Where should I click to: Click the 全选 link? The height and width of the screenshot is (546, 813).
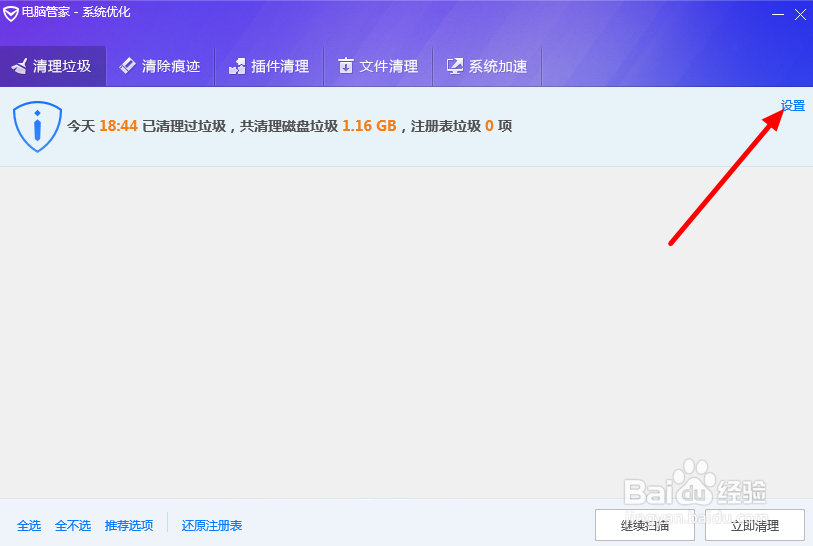pos(29,526)
